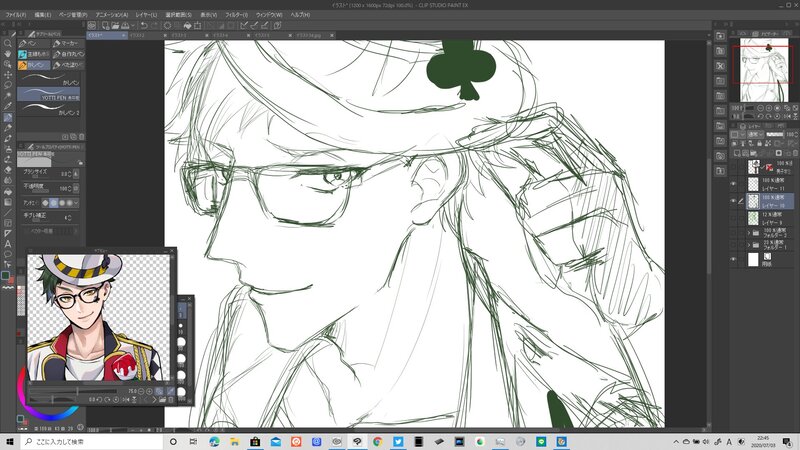Select the first anti-aliasing option (none)
The height and width of the screenshot is (450, 800).
click(45, 203)
